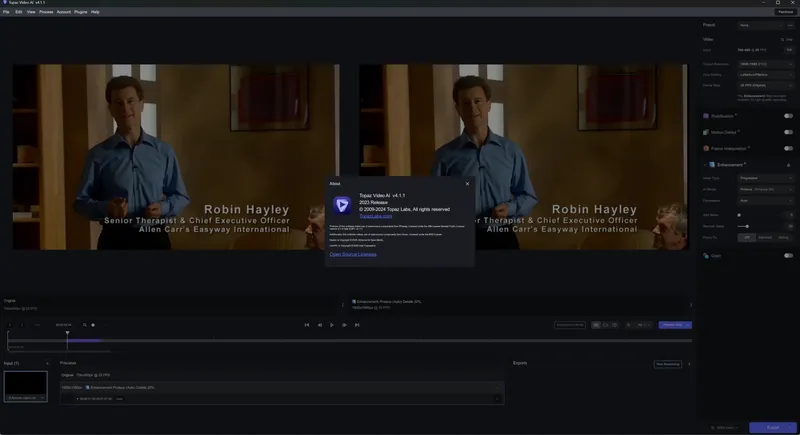Open the Plugins menu
Image resolution: width=800 pixels, height=435 pixels.
point(81,12)
